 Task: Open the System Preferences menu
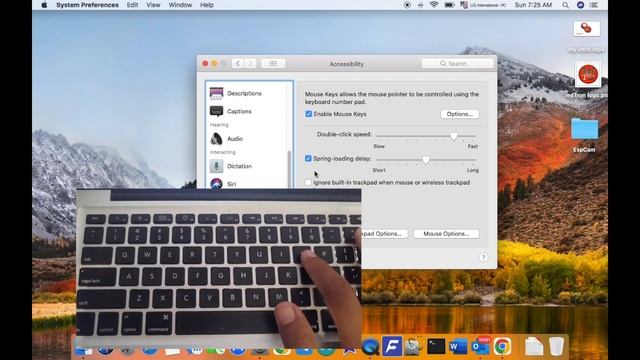pos(87,5)
